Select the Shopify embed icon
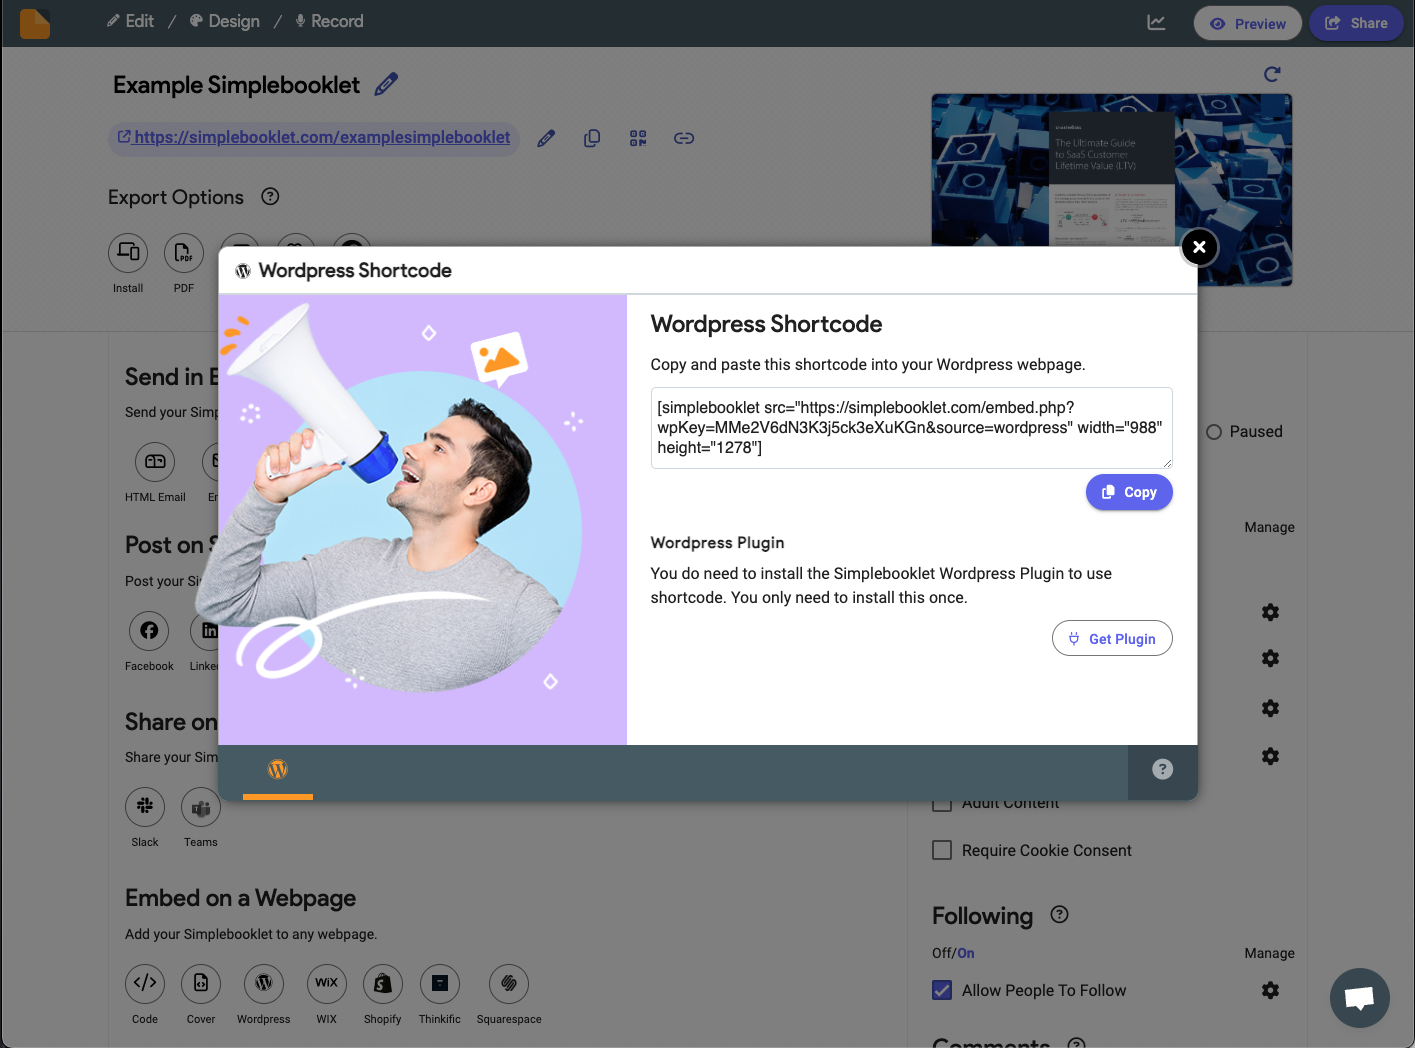The image size is (1415, 1048). coord(383,983)
